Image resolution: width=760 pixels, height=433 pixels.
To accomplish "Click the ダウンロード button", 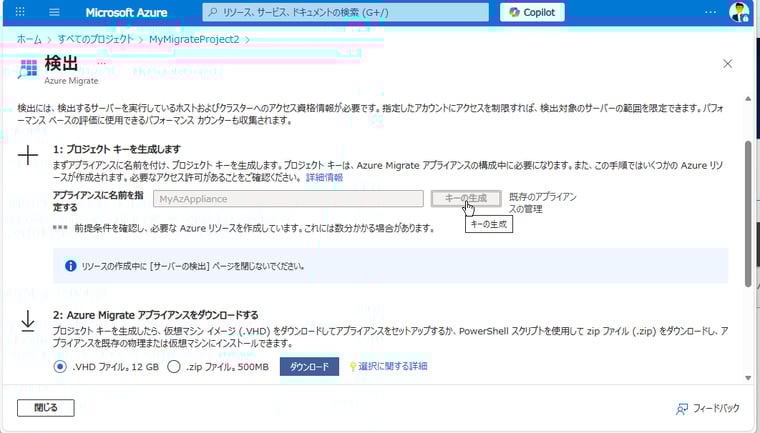I will 309,367.
